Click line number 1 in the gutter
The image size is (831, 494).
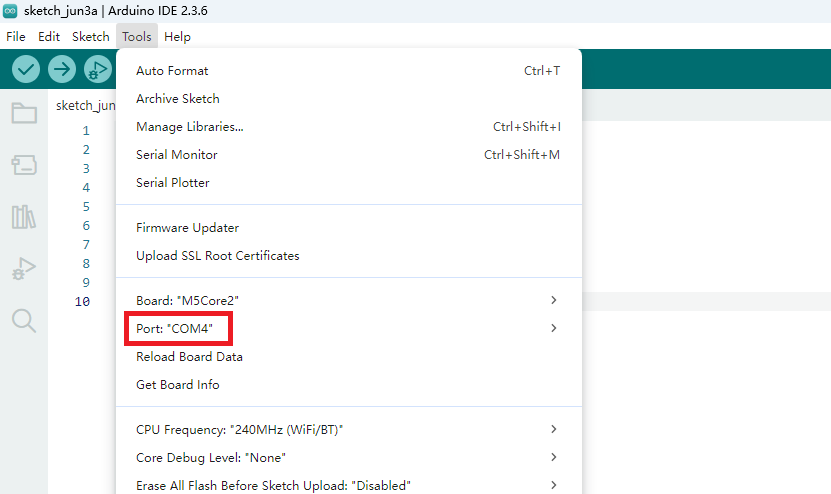coord(86,130)
